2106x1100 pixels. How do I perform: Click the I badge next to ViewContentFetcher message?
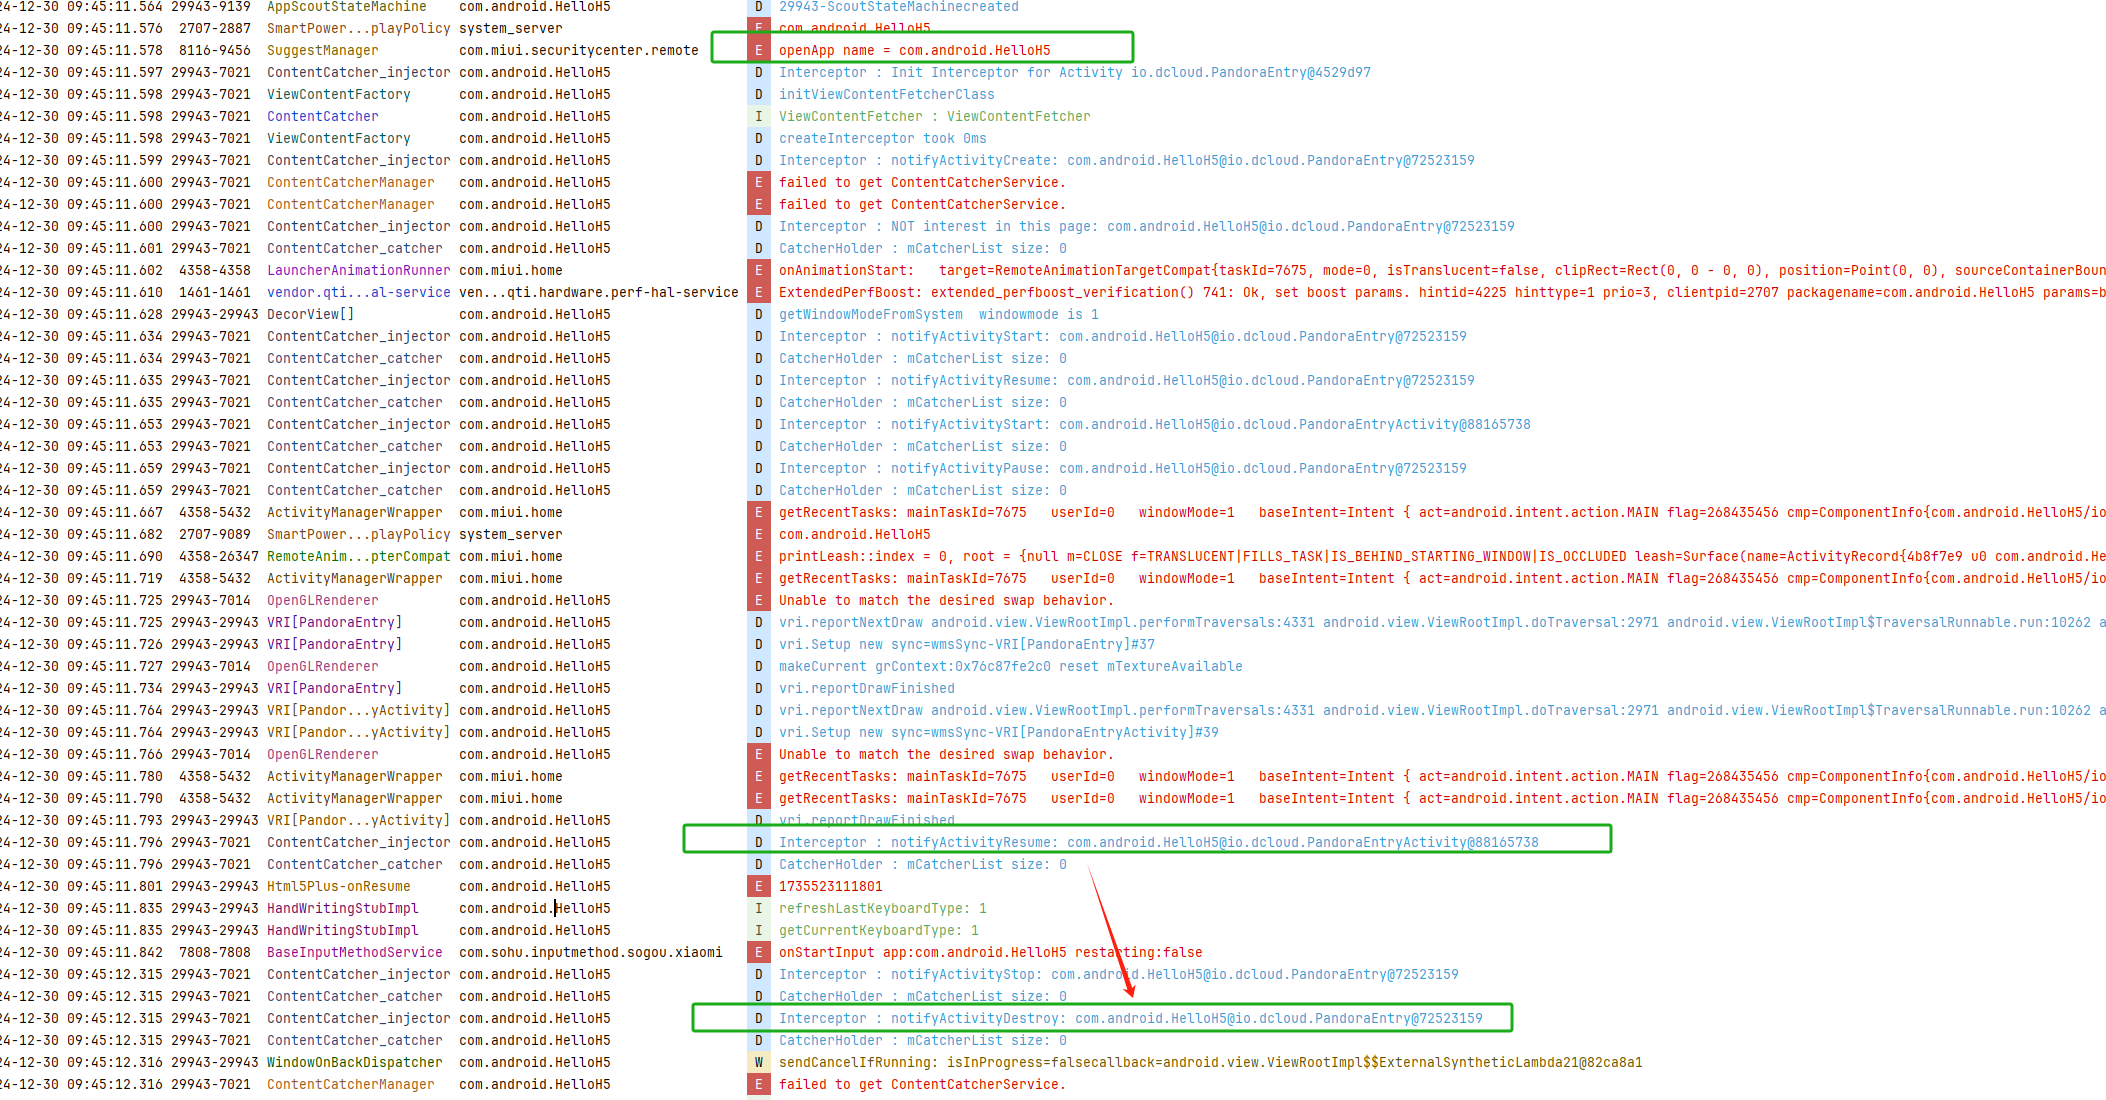pos(758,116)
